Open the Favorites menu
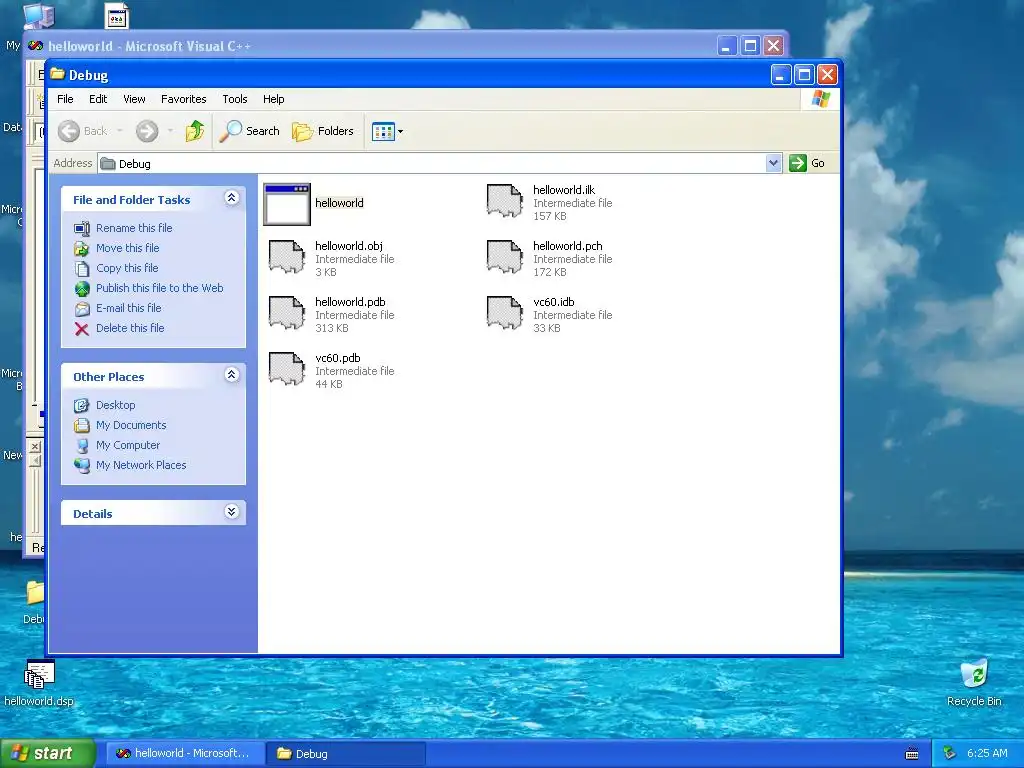1024x768 pixels. (x=184, y=99)
